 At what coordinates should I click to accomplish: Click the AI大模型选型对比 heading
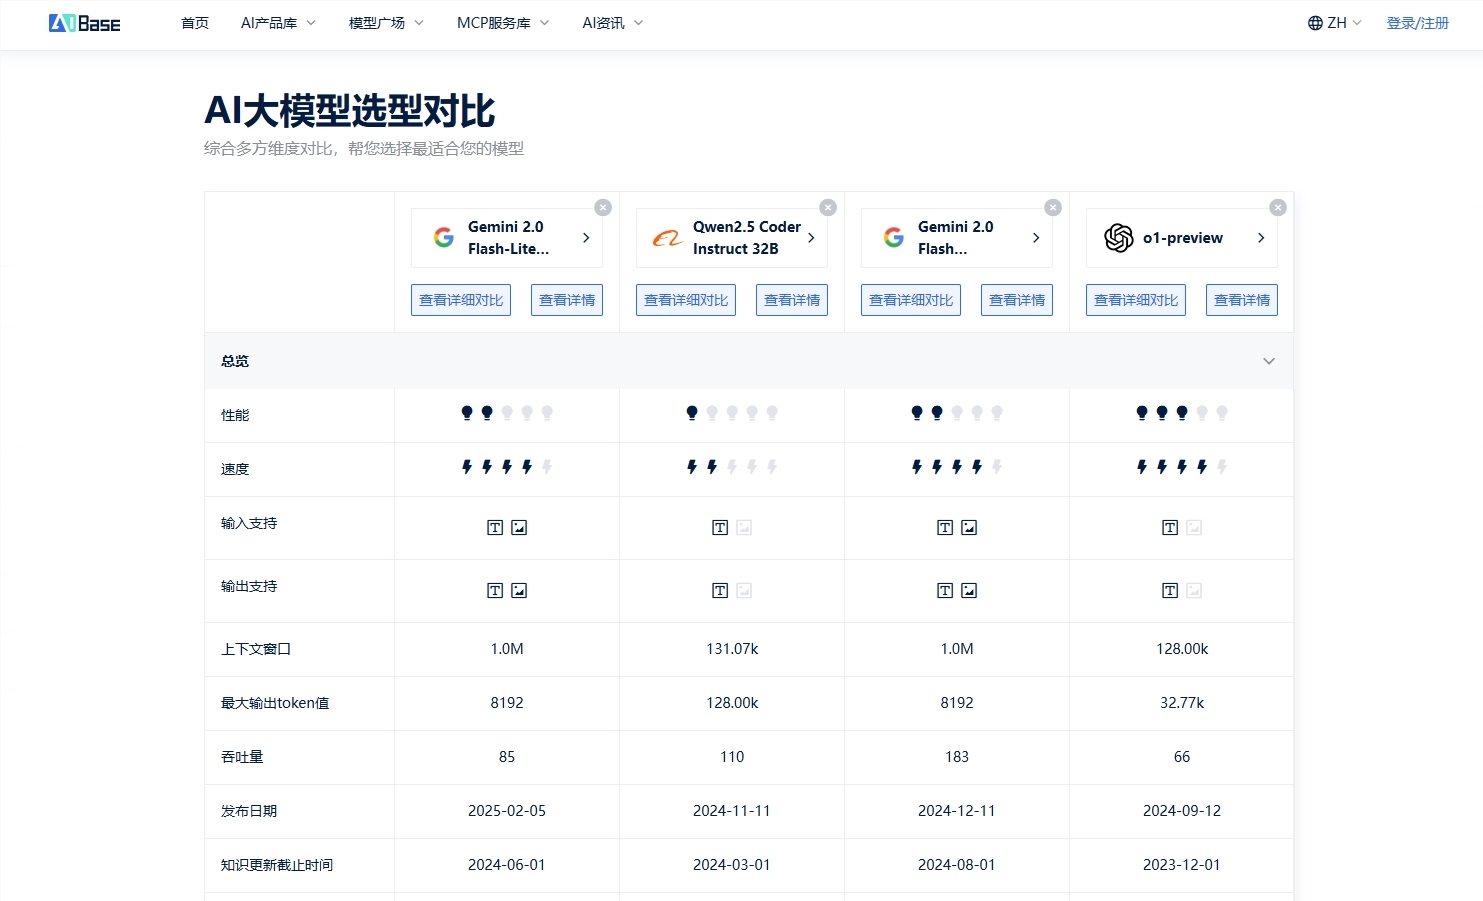pos(350,111)
